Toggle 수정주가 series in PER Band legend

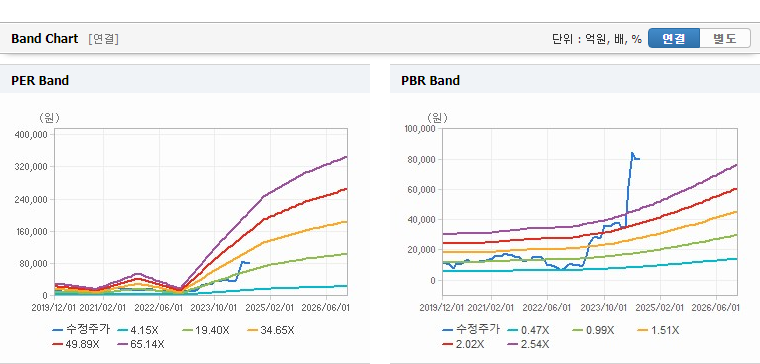(x=81, y=330)
